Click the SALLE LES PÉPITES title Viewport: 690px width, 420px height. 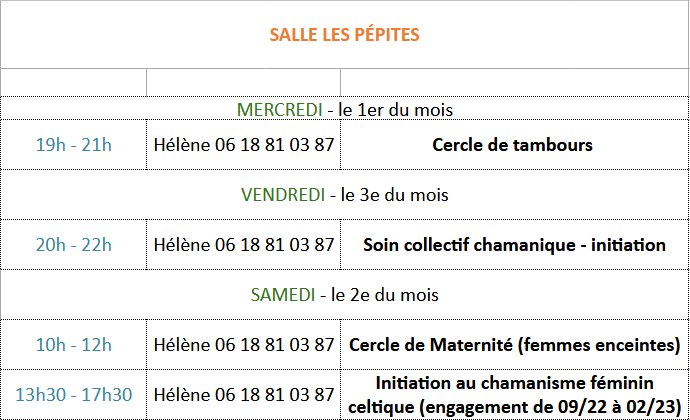point(344,35)
